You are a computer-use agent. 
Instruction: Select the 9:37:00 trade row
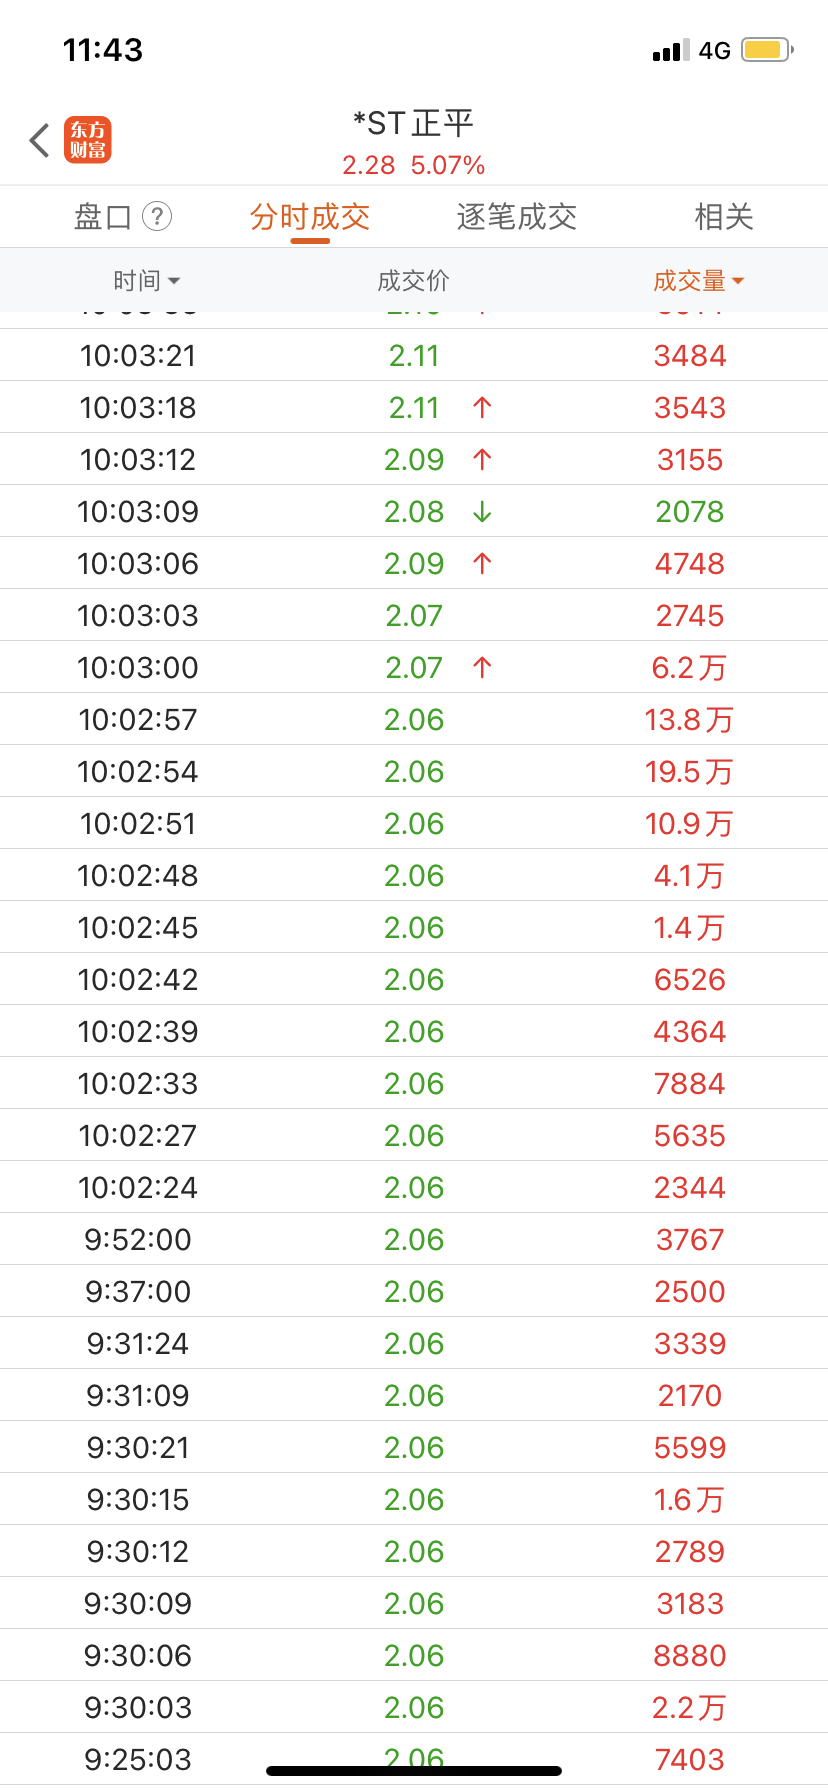coord(414,1291)
